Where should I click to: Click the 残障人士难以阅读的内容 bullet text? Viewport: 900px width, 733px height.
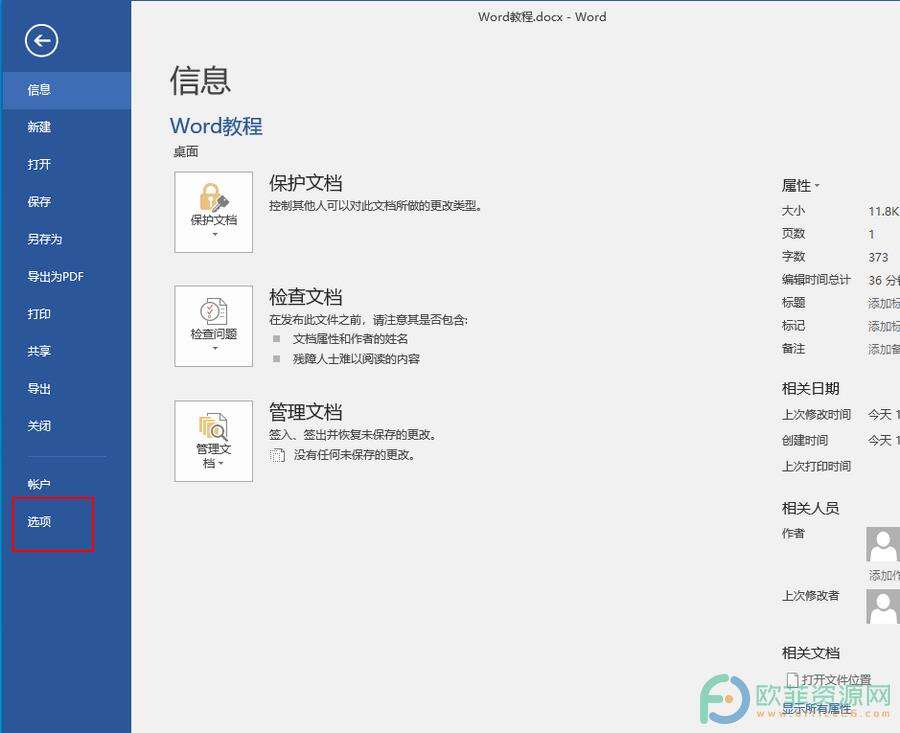coord(356,359)
